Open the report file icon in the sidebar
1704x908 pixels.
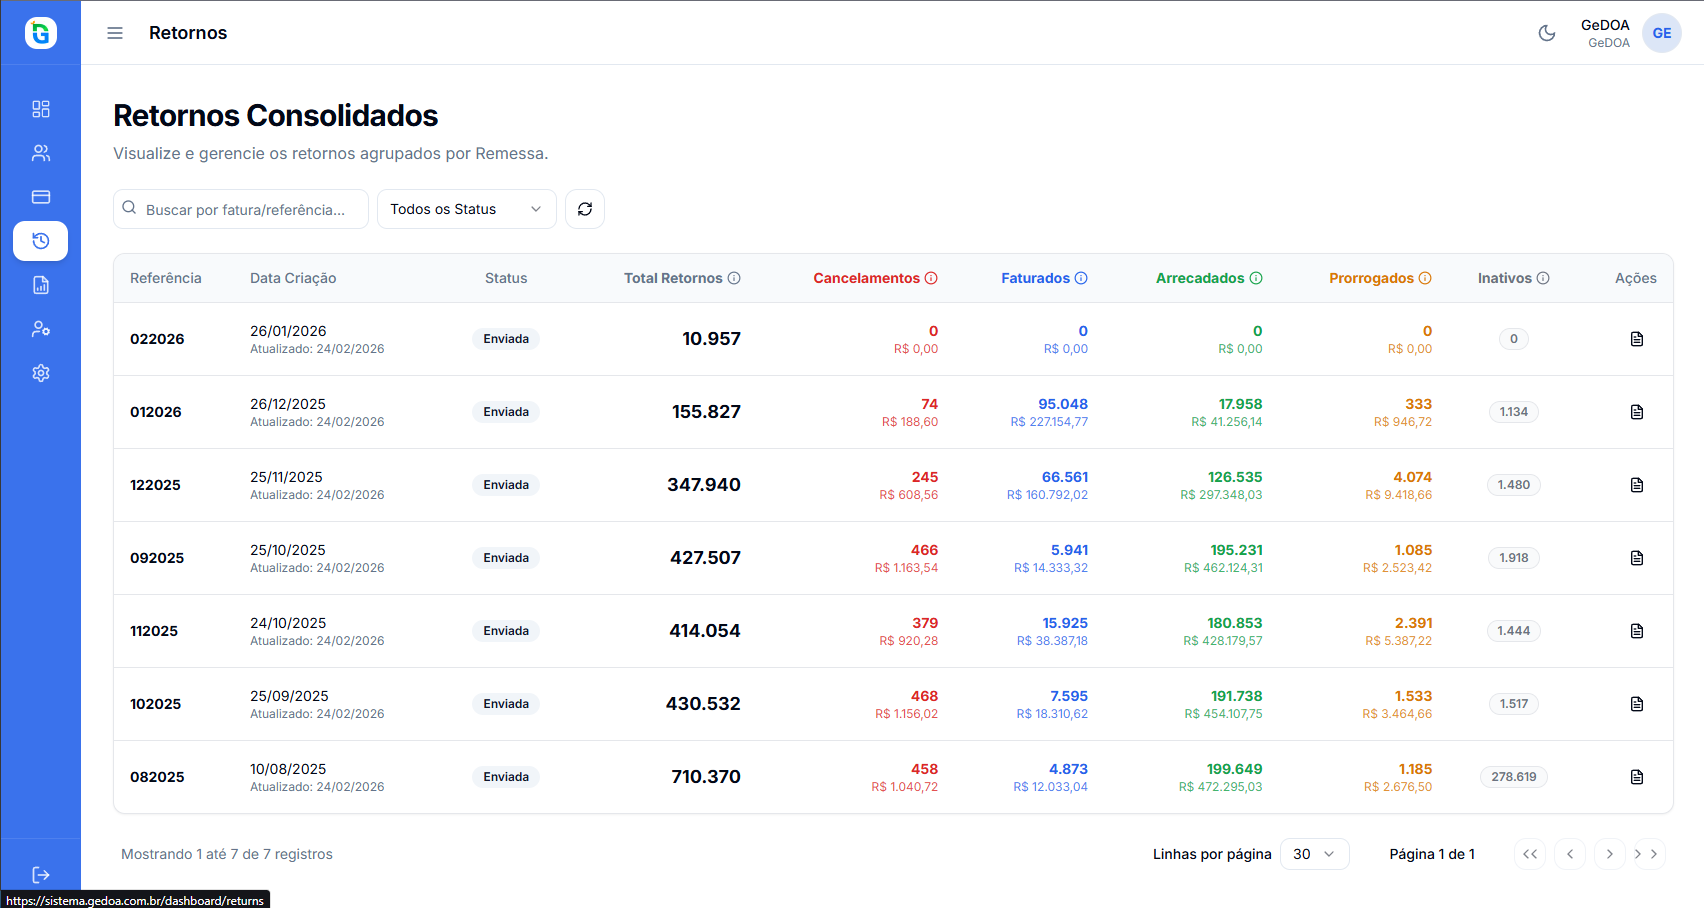[x=41, y=285]
